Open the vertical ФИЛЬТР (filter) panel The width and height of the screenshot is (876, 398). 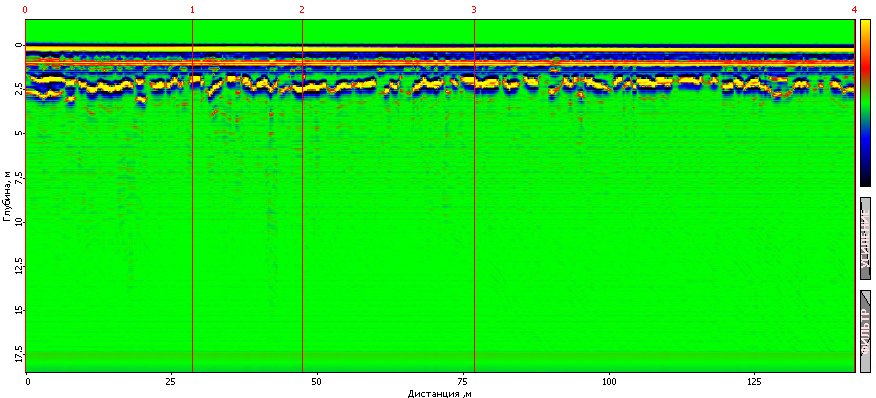865,331
